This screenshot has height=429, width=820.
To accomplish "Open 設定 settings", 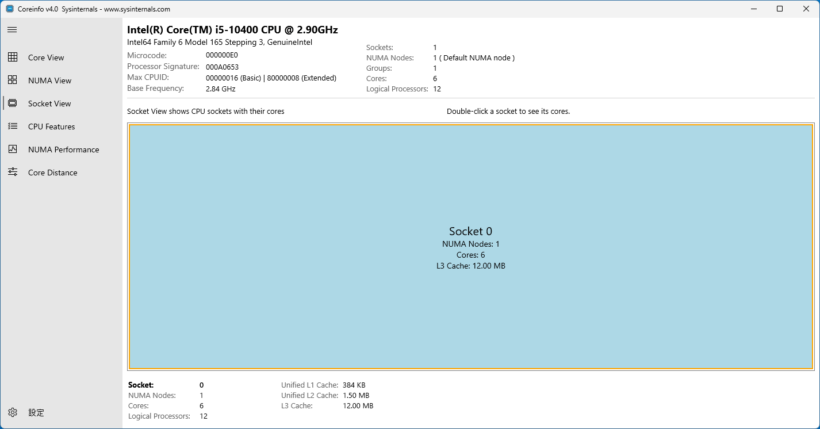I will coord(62,413).
